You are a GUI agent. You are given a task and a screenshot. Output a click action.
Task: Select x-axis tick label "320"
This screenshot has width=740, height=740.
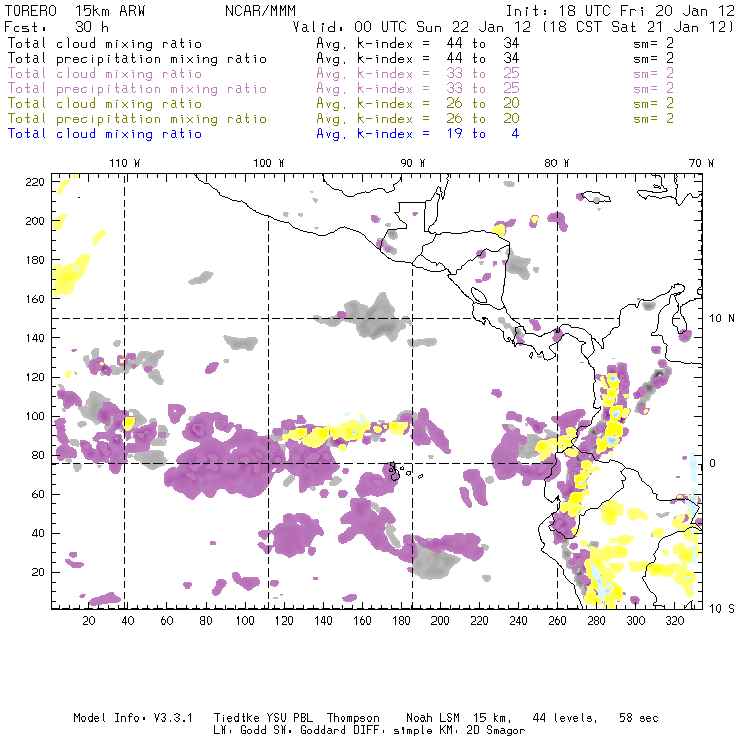point(674,621)
